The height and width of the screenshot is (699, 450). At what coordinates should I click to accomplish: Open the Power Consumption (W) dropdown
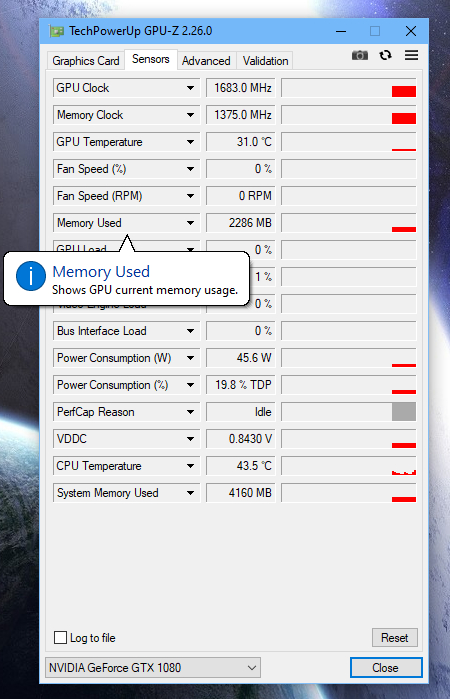coord(190,358)
